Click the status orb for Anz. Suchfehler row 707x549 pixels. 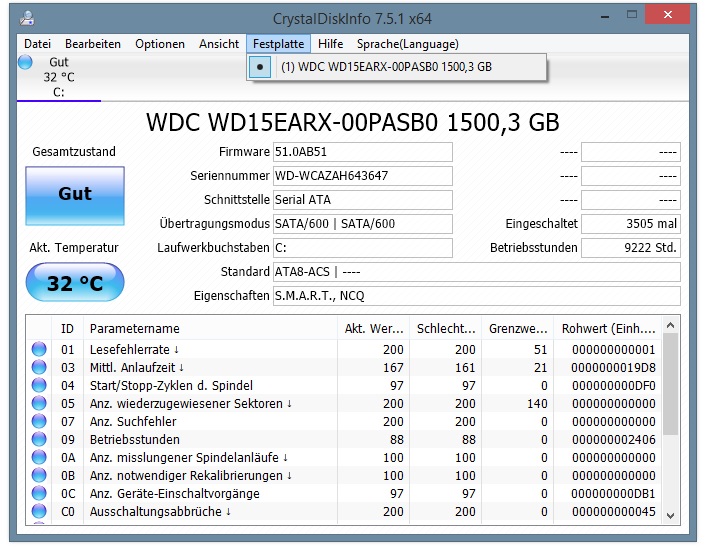coord(39,421)
